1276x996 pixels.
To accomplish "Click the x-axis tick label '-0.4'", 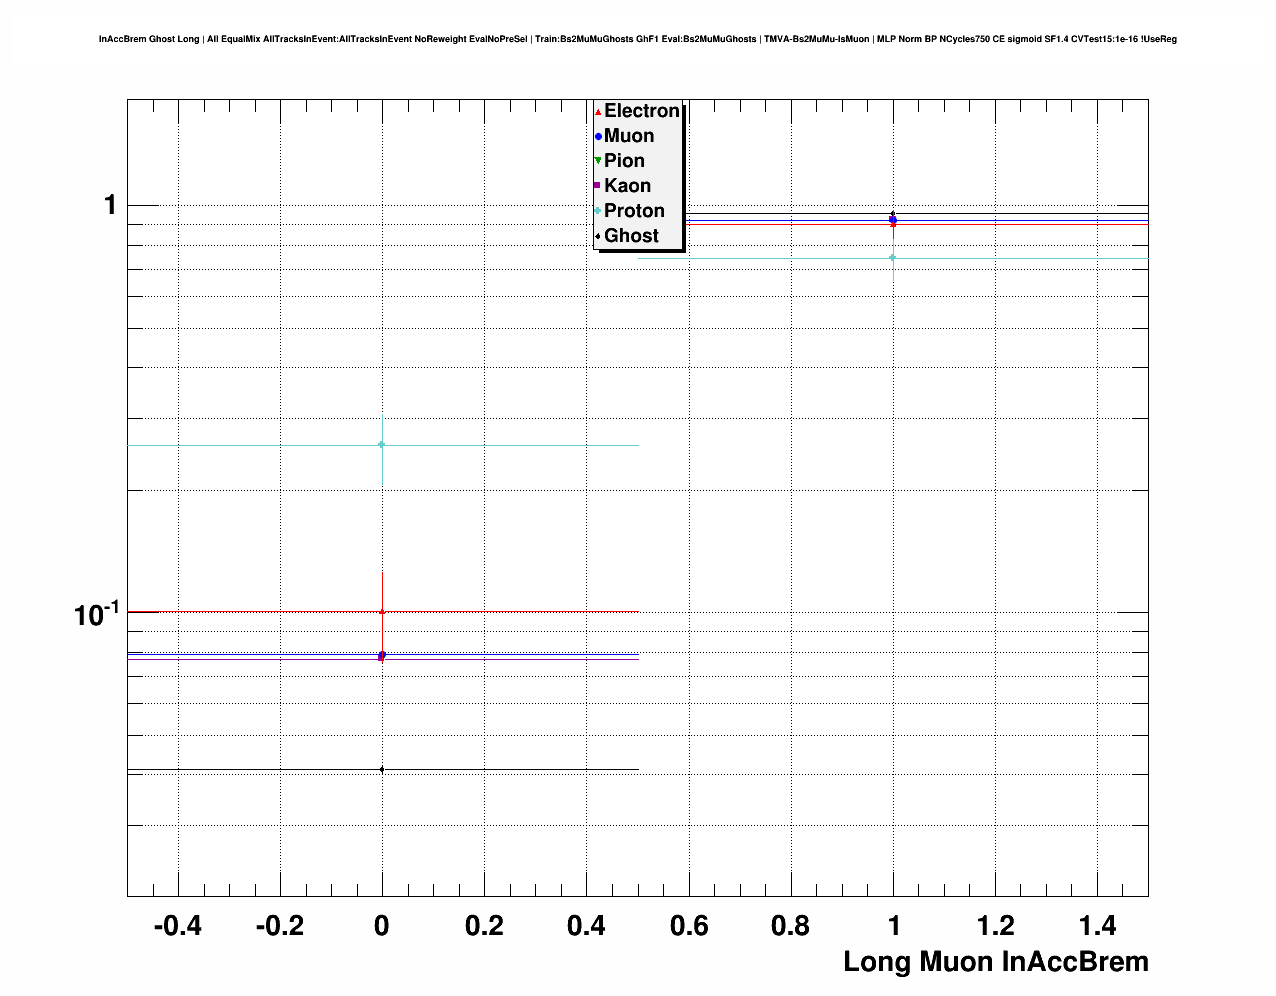I will pos(178,926).
